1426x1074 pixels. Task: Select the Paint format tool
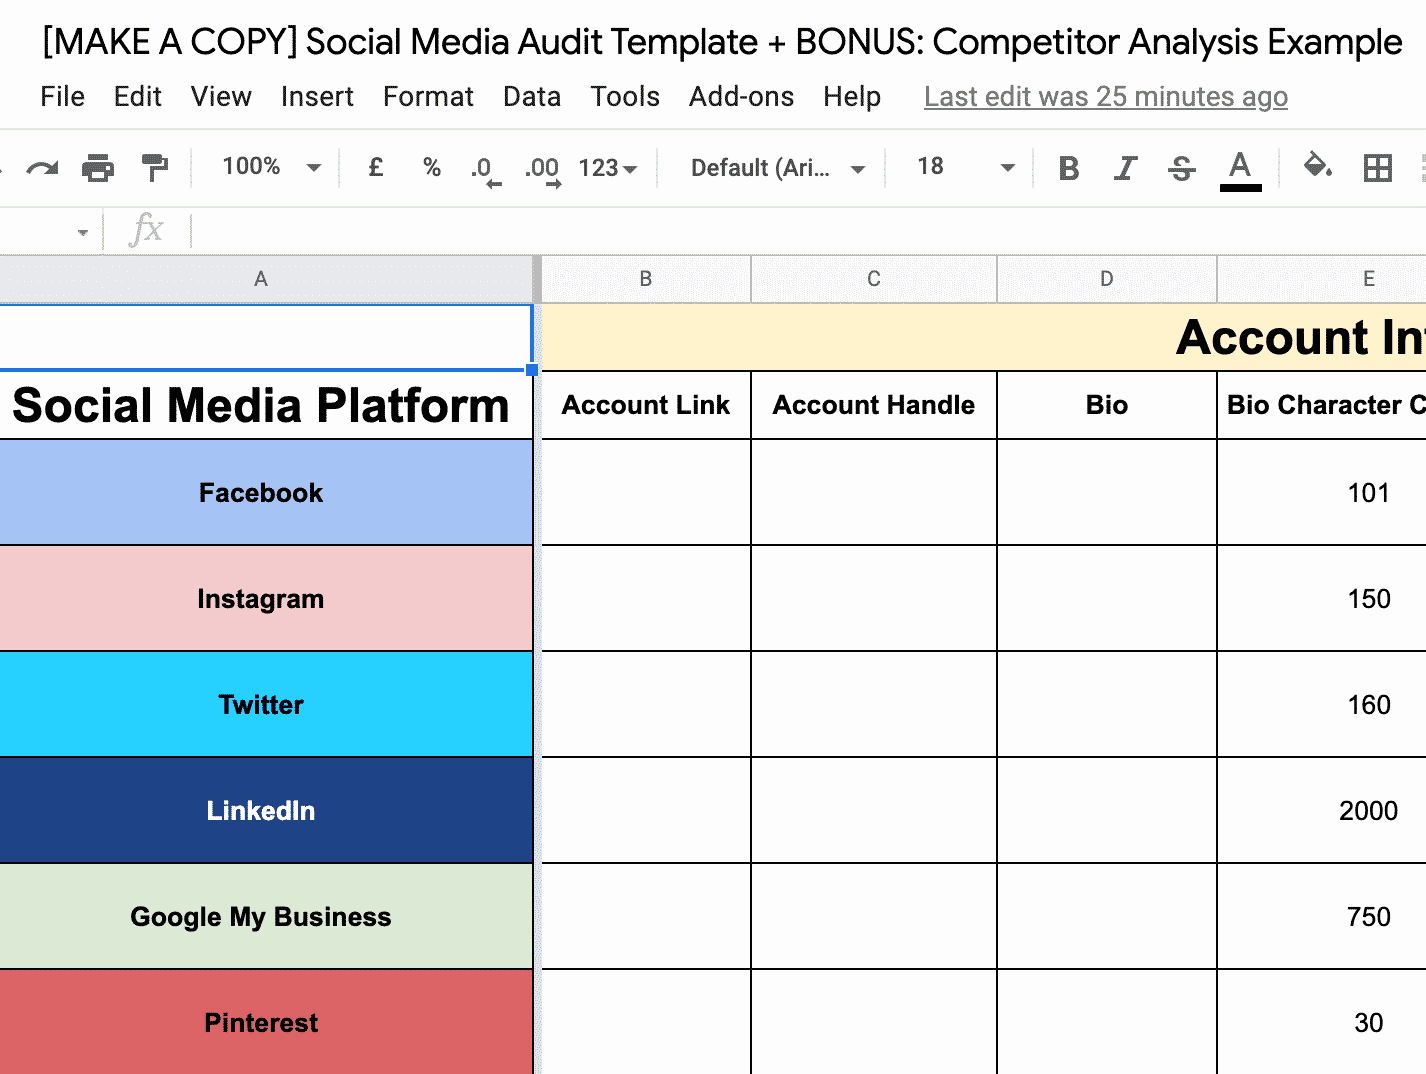154,167
